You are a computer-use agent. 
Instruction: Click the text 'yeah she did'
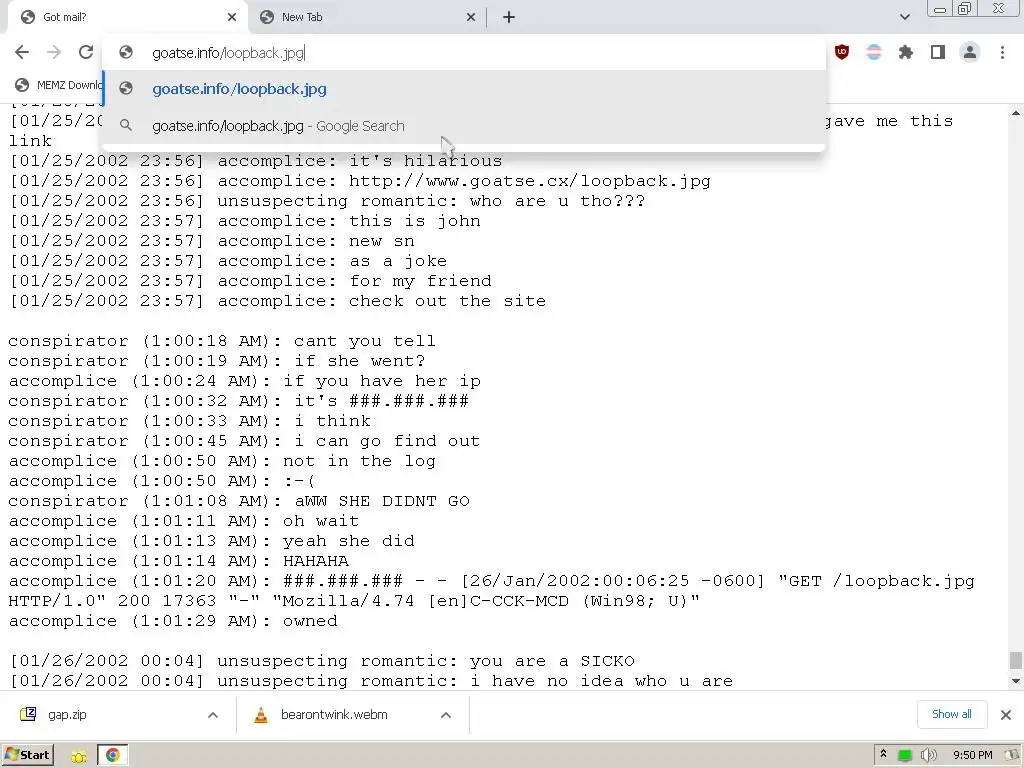349,541
